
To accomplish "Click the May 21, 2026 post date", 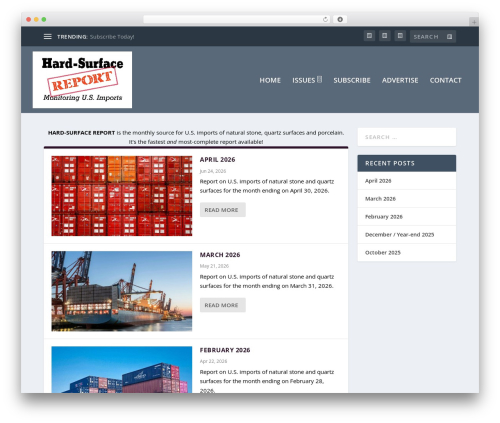I will click(x=214, y=266).
